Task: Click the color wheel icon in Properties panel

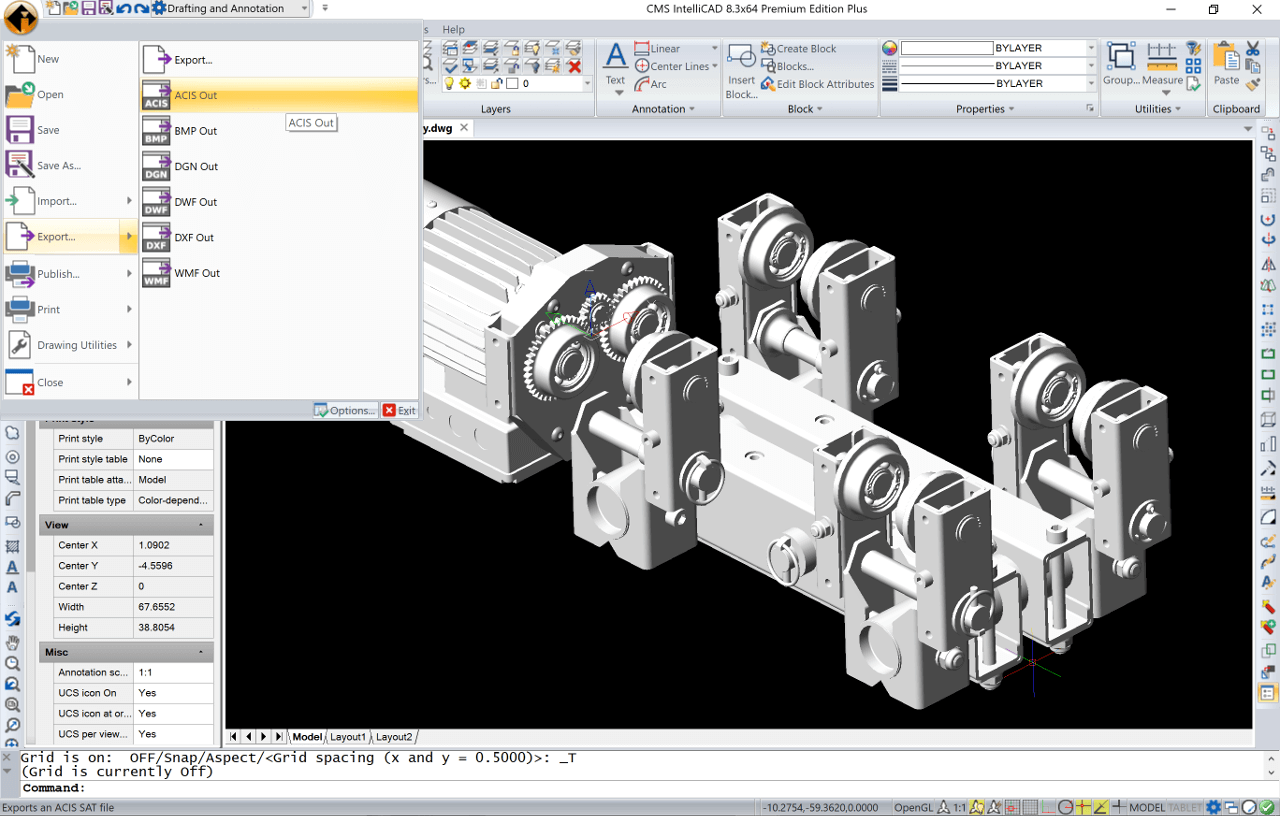Action: [x=890, y=48]
